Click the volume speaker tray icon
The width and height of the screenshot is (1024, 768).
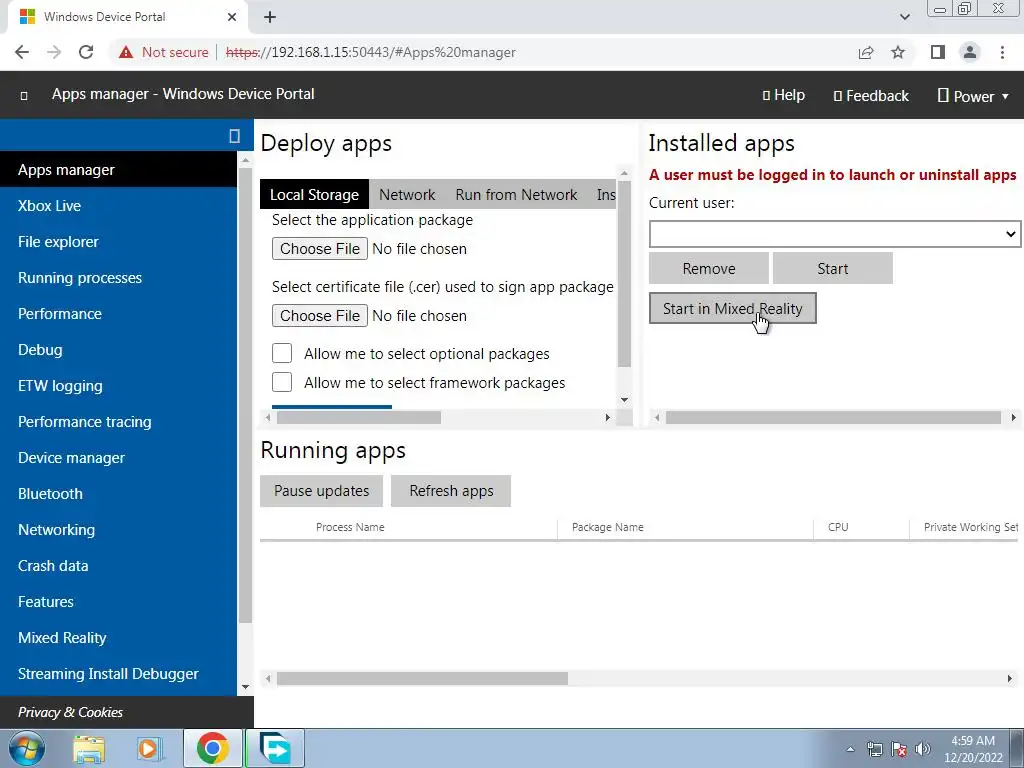click(923, 749)
